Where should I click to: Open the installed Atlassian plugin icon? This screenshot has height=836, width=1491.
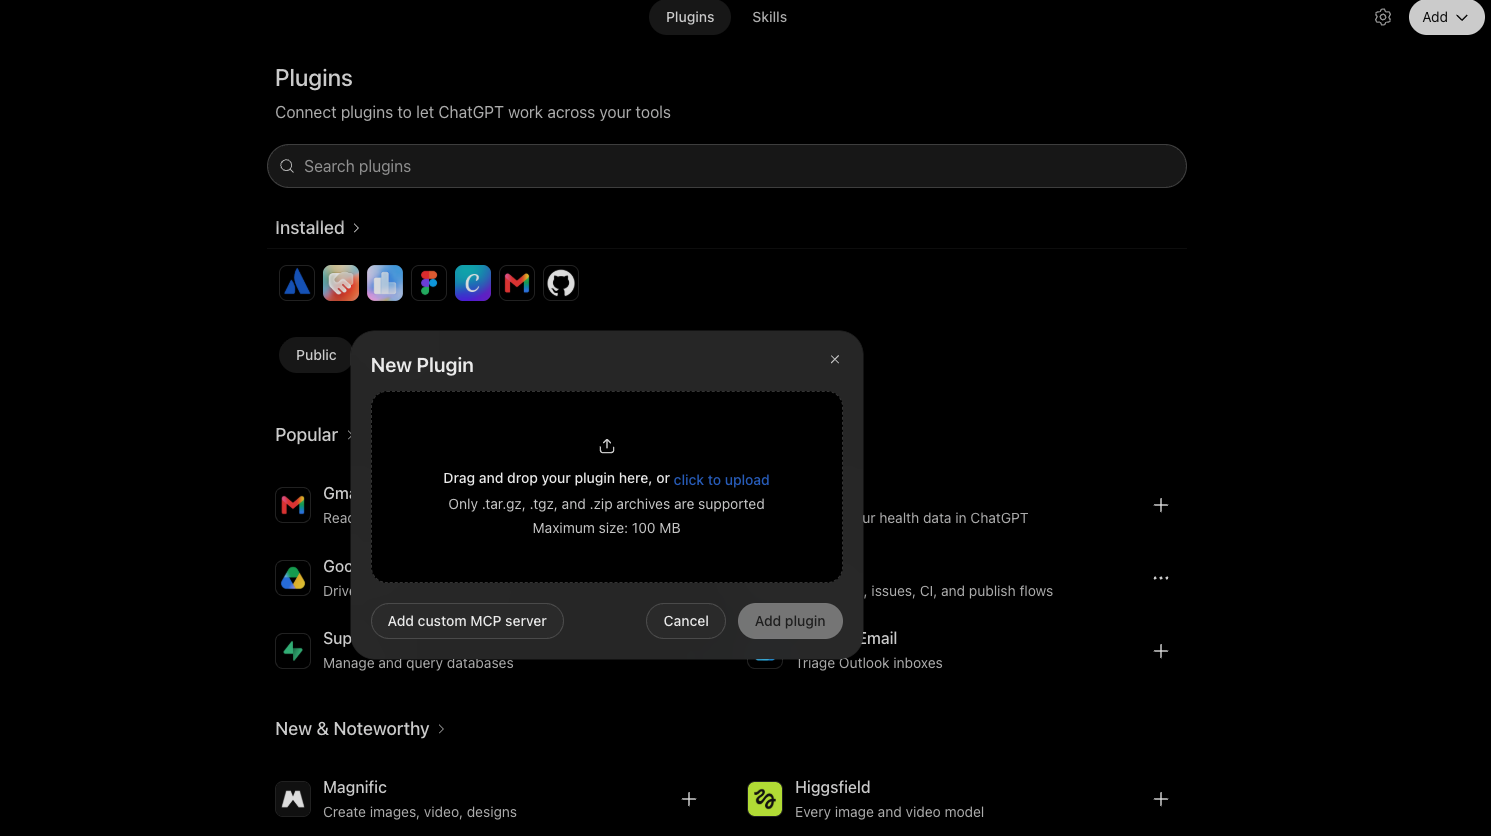tap(297, 283)
